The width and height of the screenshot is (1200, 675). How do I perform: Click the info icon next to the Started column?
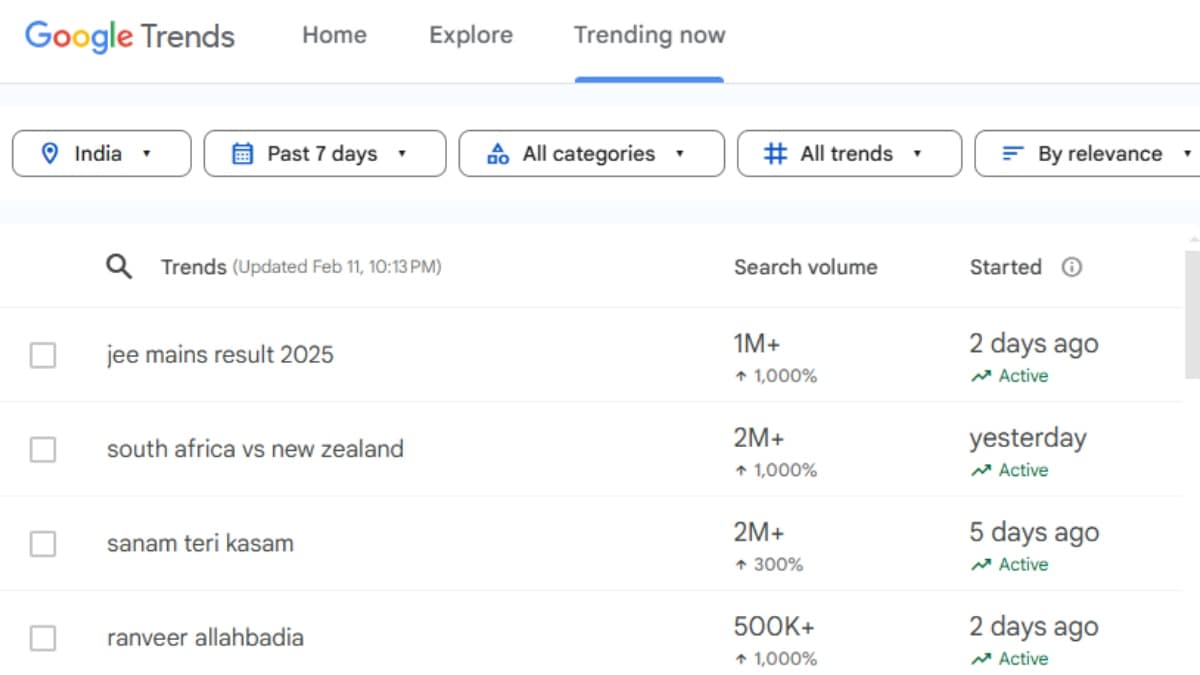pyautogui.click(x=1071, y=266)
